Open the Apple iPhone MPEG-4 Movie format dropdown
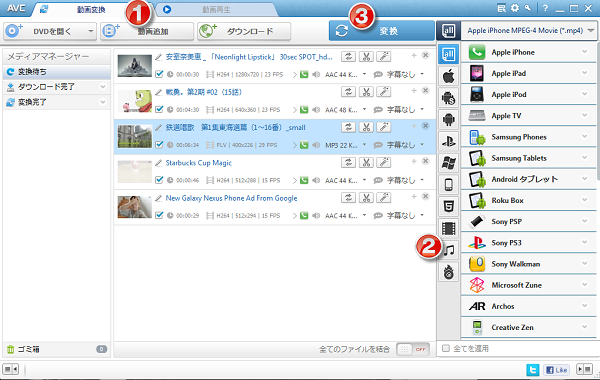The height and width of the screenshot is (380, 600). point(528,31)
